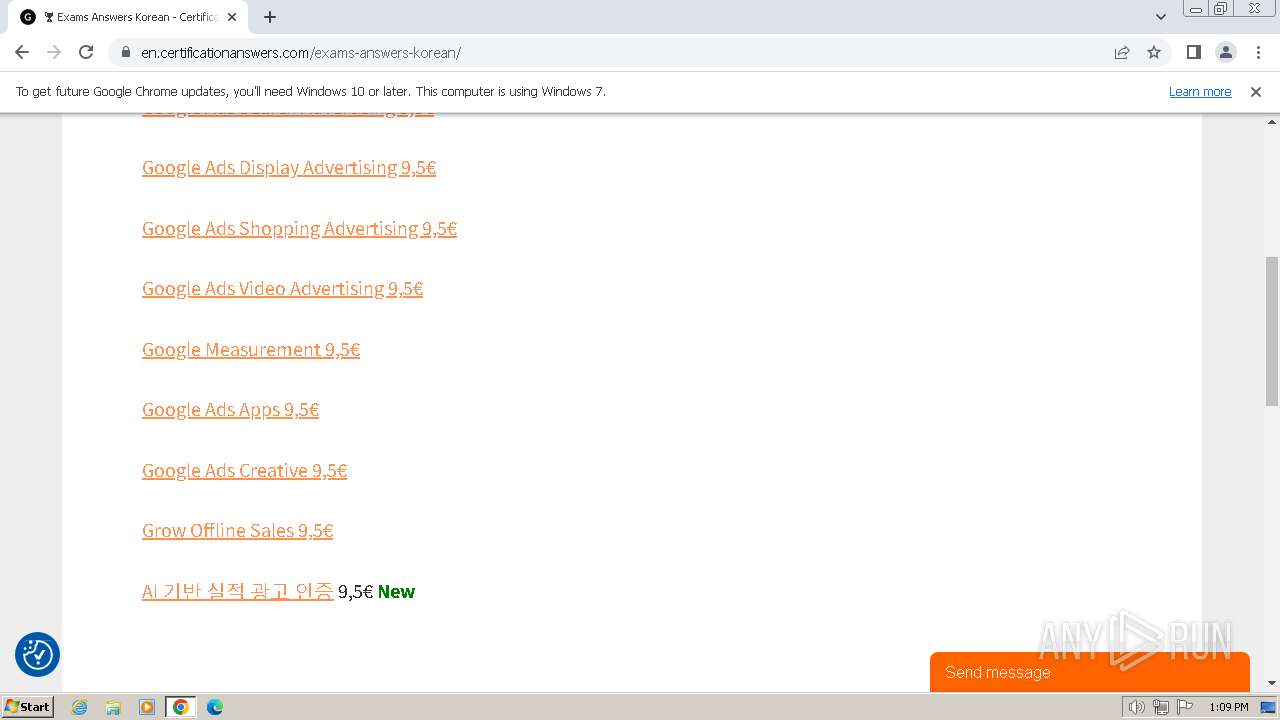The width and height of the screenshot is (1280, 720).
Task: Open the Send message chat button
Action: [x=1090, y=672]
